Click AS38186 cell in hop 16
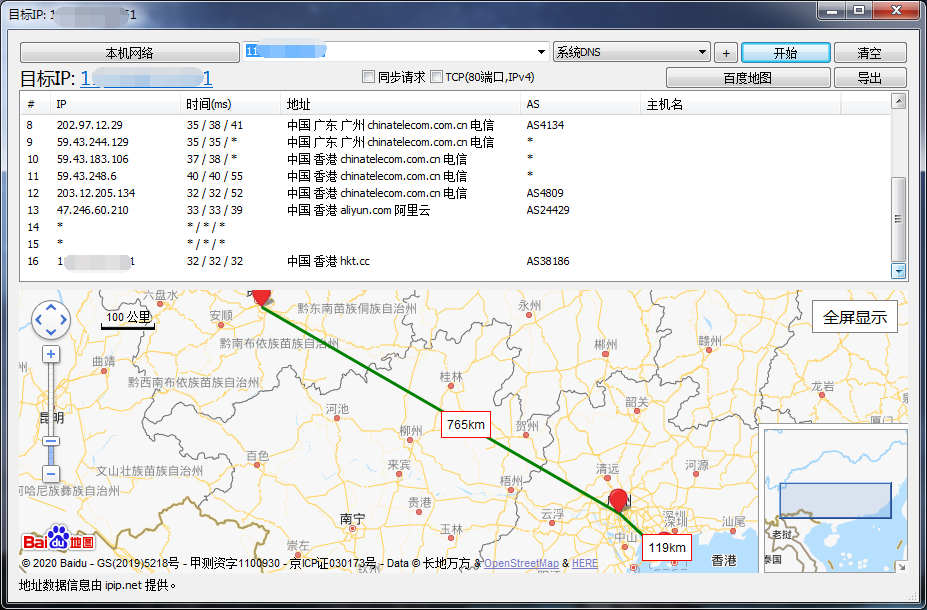927x610 pixels. [548, 261]
